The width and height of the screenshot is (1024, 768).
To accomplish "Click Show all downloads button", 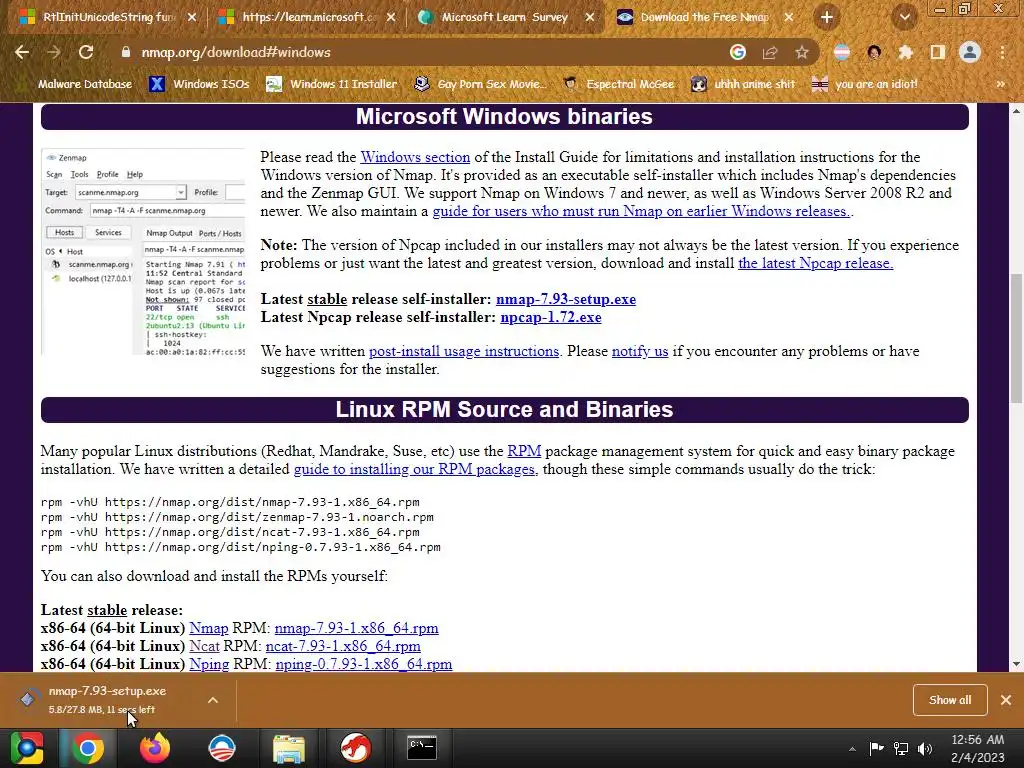I will (950, 700).
